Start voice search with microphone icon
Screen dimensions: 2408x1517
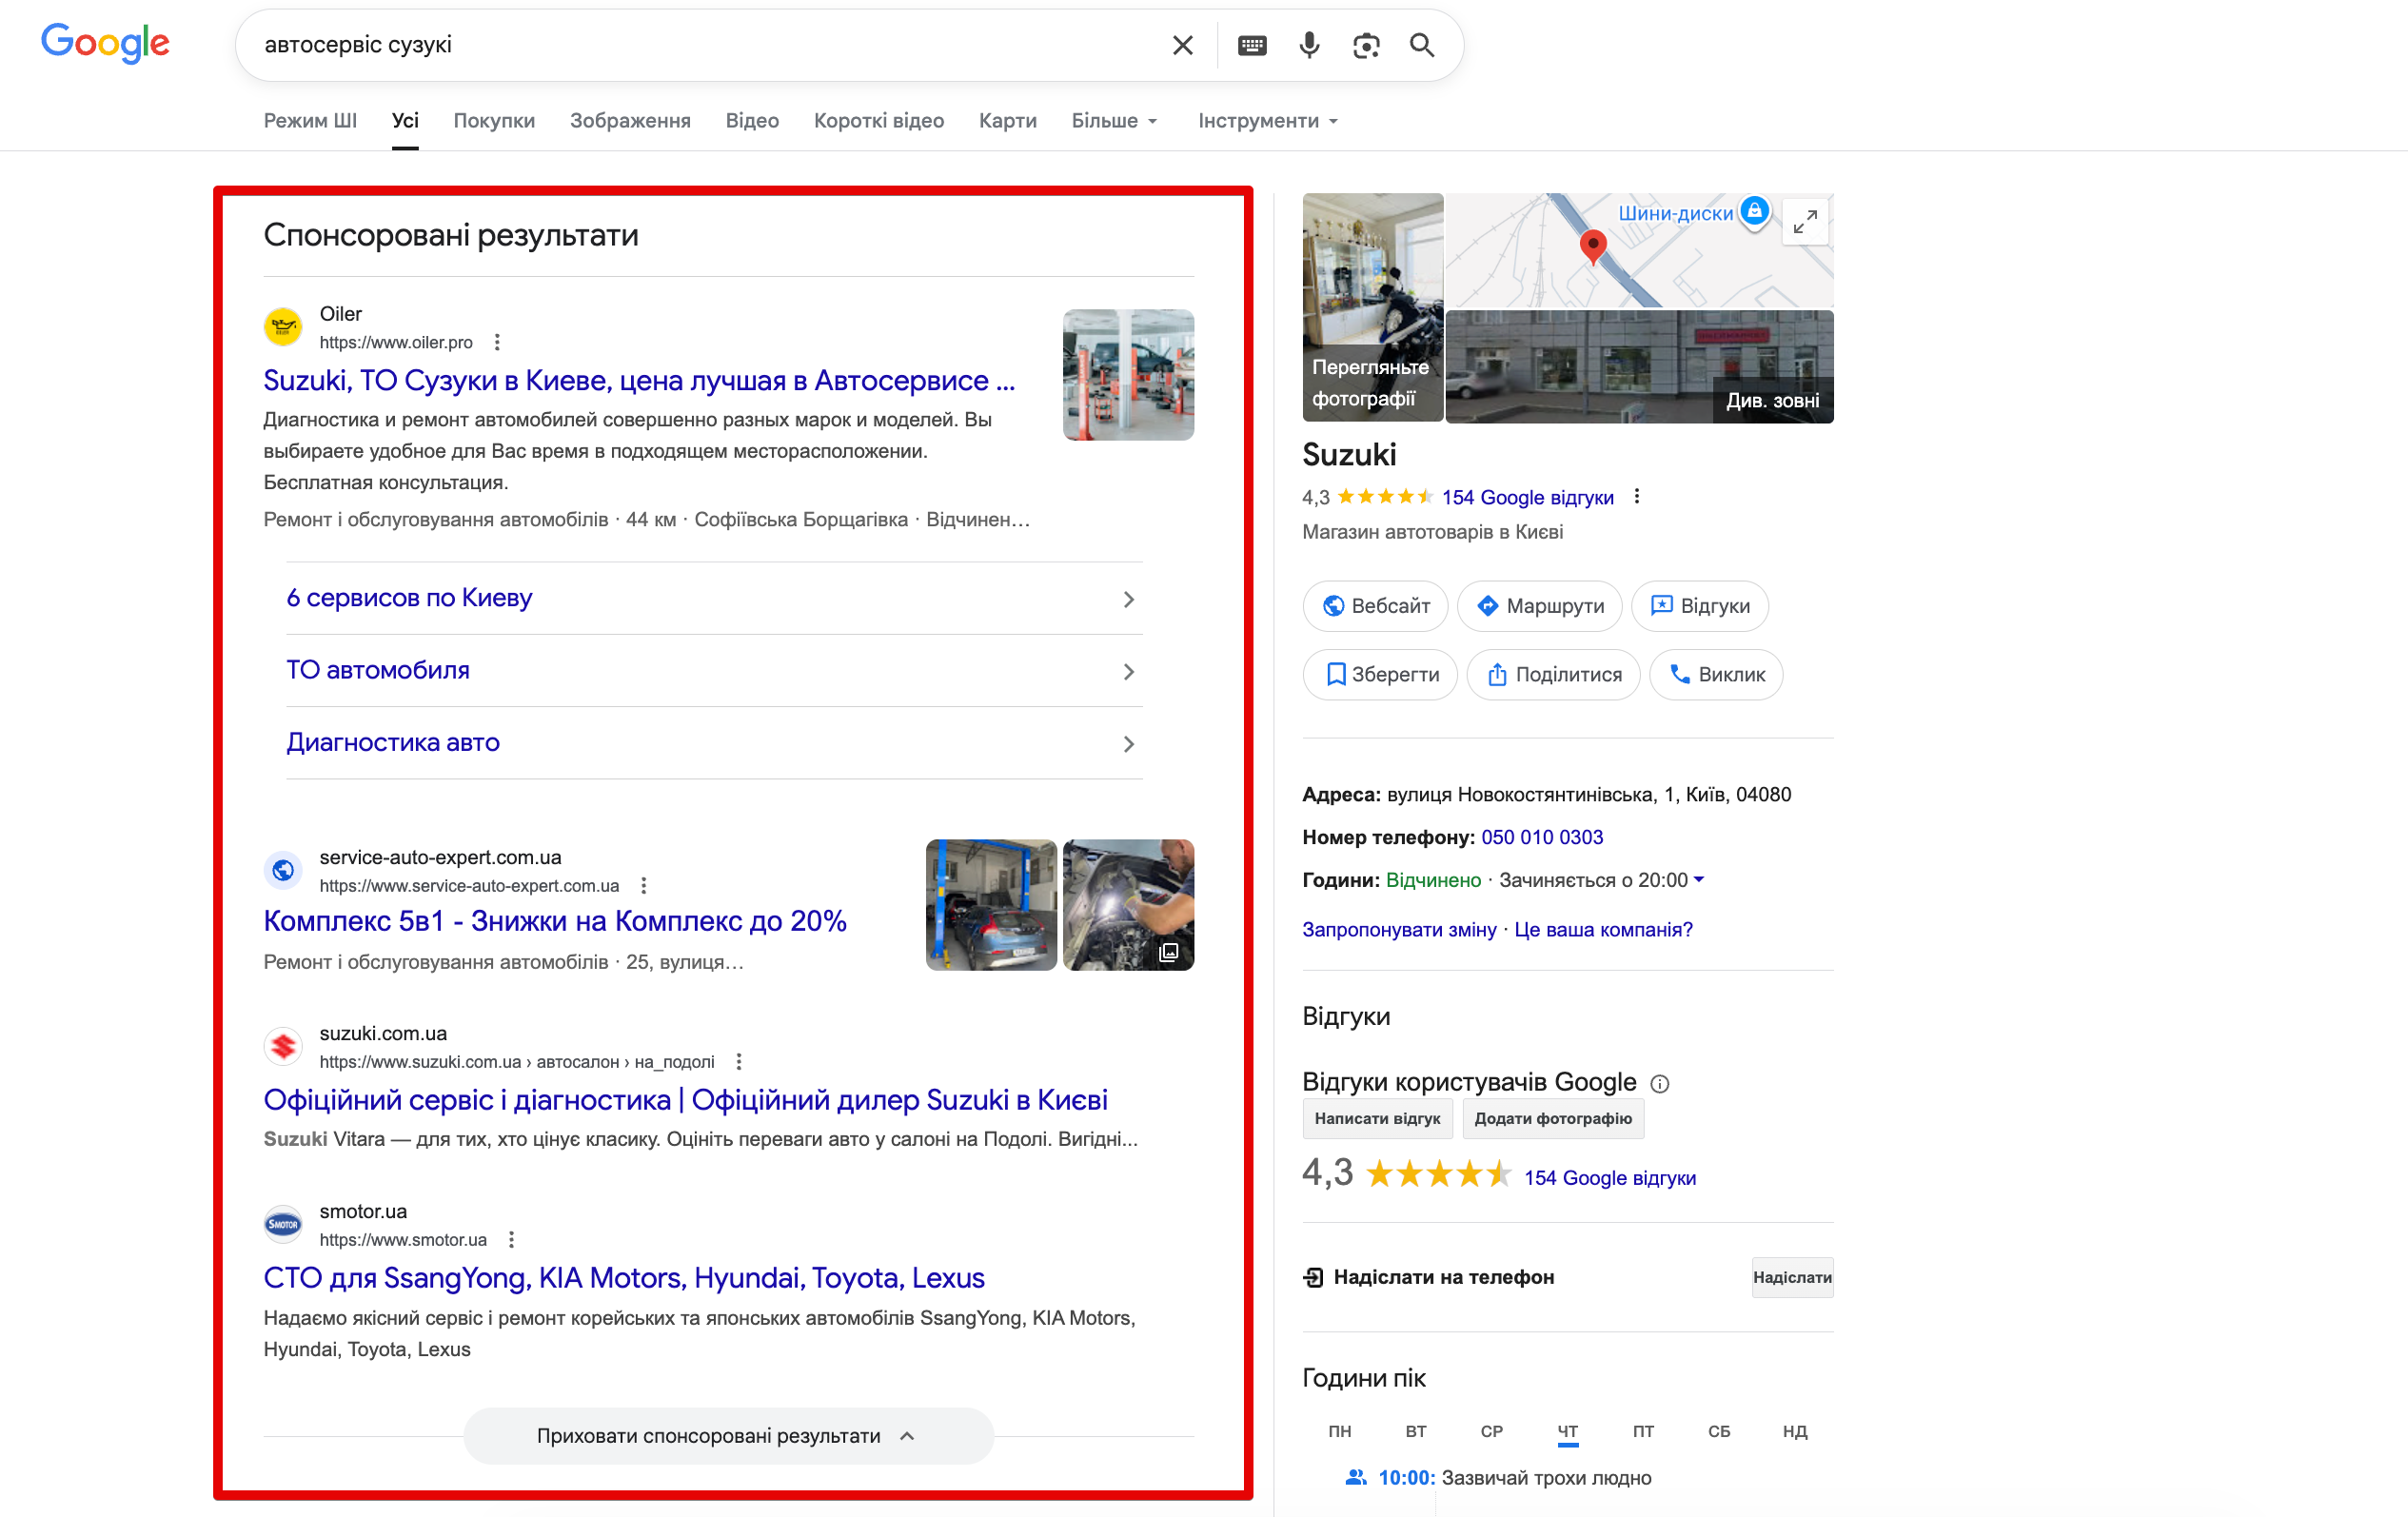(x=1309, y=45)
